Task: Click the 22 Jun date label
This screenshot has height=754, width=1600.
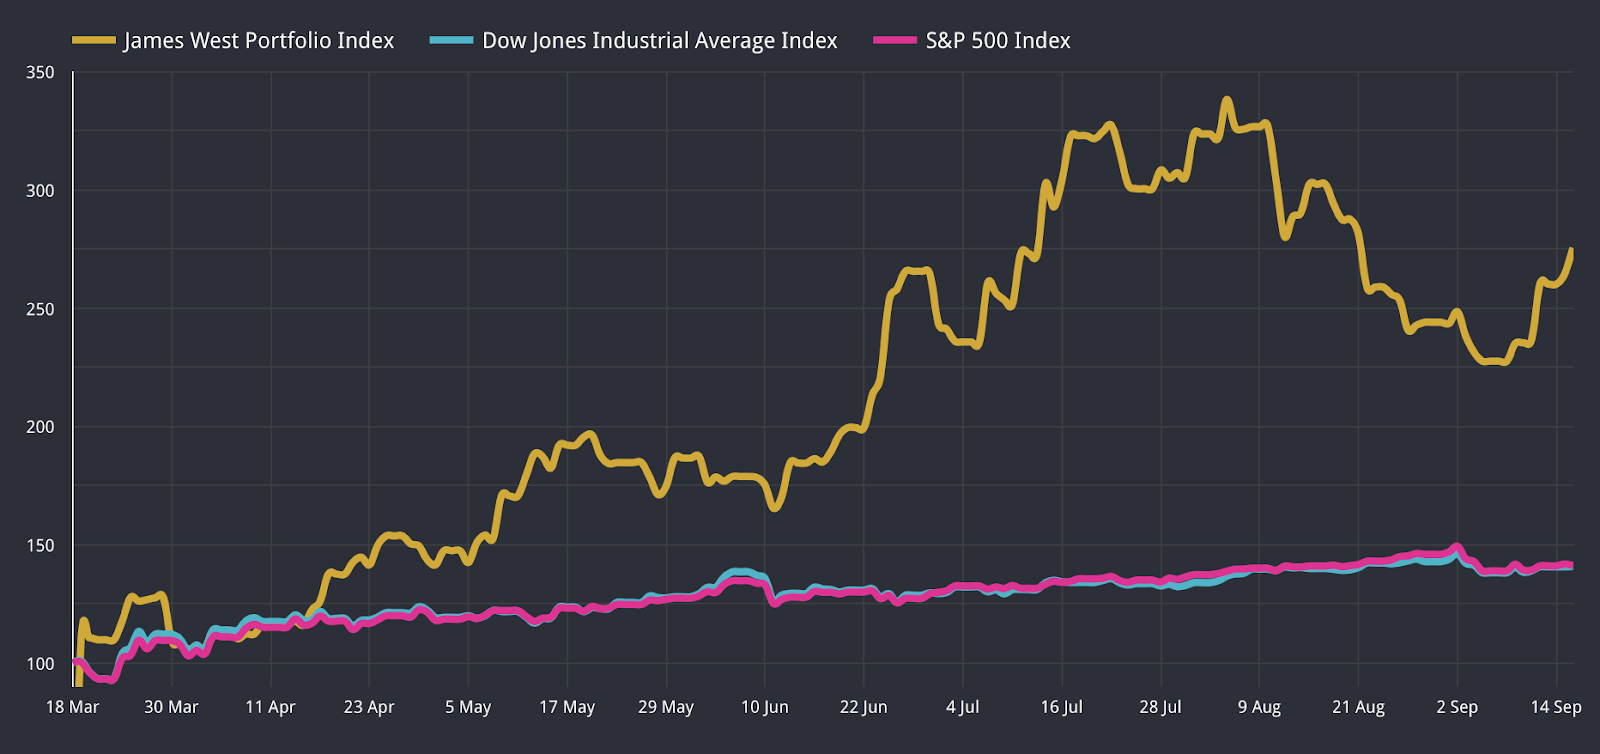Action: click(x=864, y=707)
